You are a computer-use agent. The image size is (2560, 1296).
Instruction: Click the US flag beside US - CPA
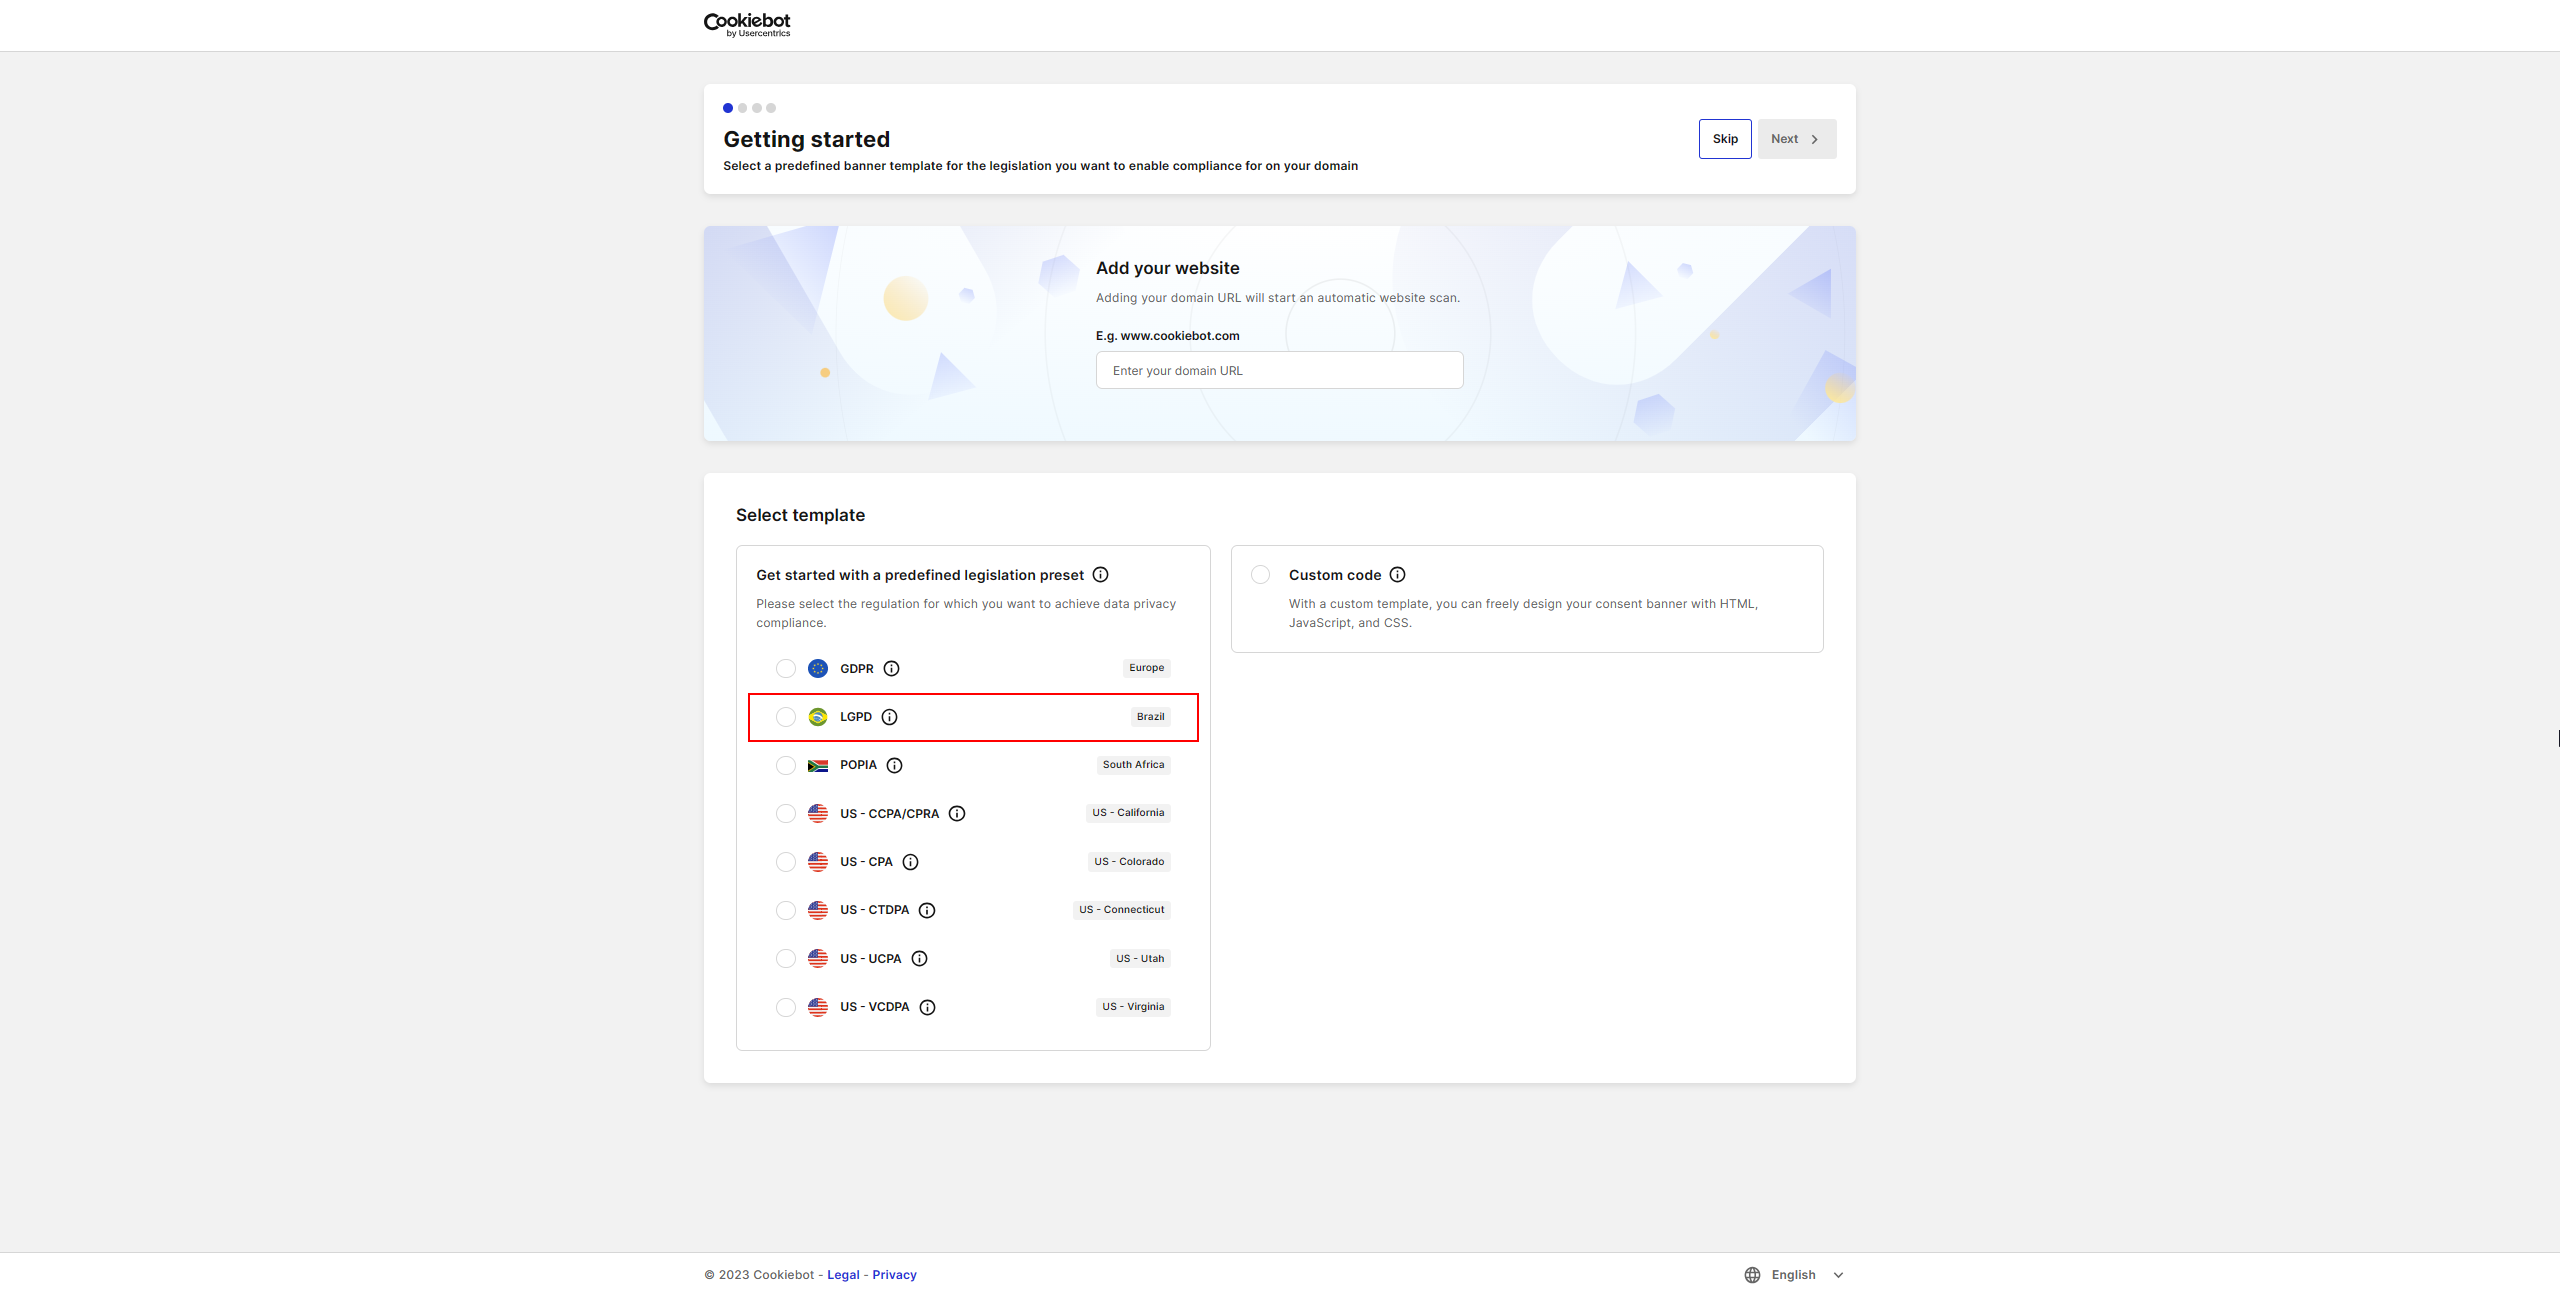[818, 862]
